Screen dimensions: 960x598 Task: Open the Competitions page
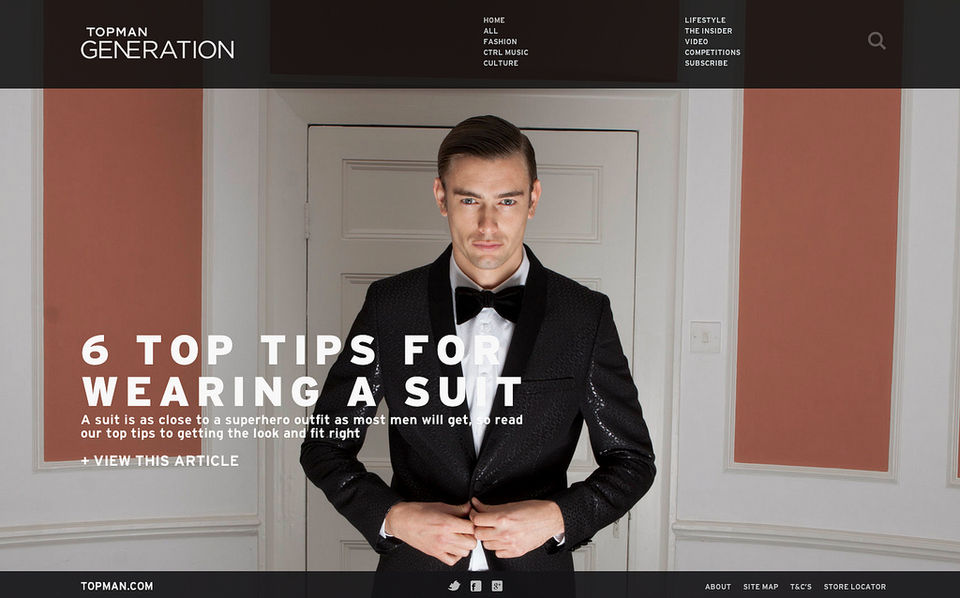713,52
